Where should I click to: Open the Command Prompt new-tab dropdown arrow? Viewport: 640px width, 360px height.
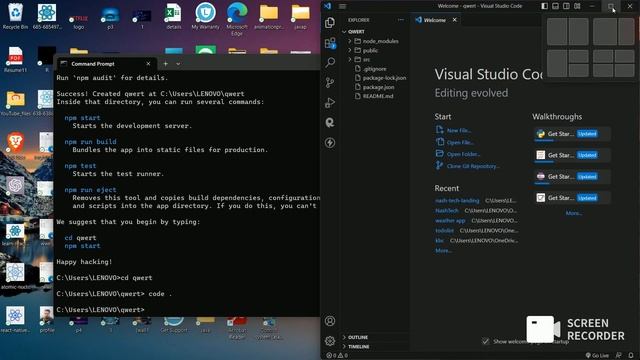(x=178, y=64)
